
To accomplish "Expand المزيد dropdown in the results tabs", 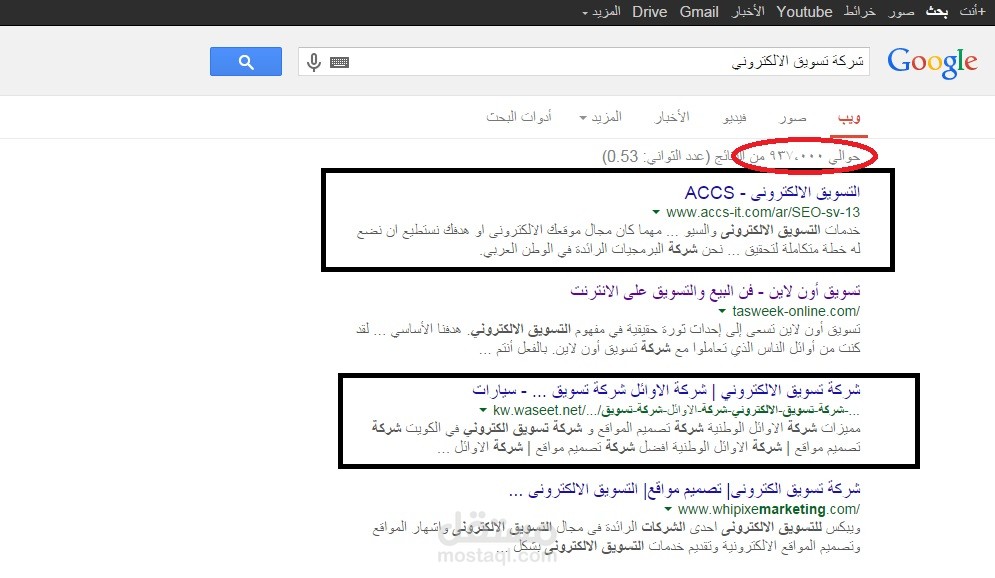I will point(600,117).
